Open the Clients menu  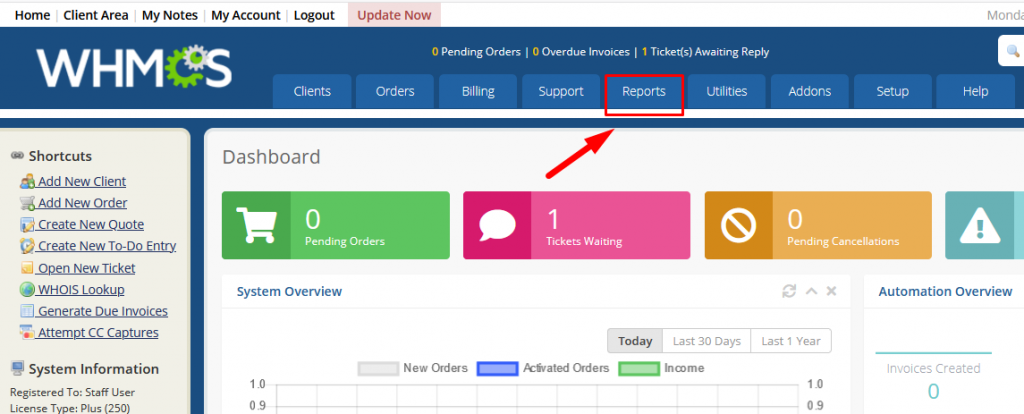(312, 91)
